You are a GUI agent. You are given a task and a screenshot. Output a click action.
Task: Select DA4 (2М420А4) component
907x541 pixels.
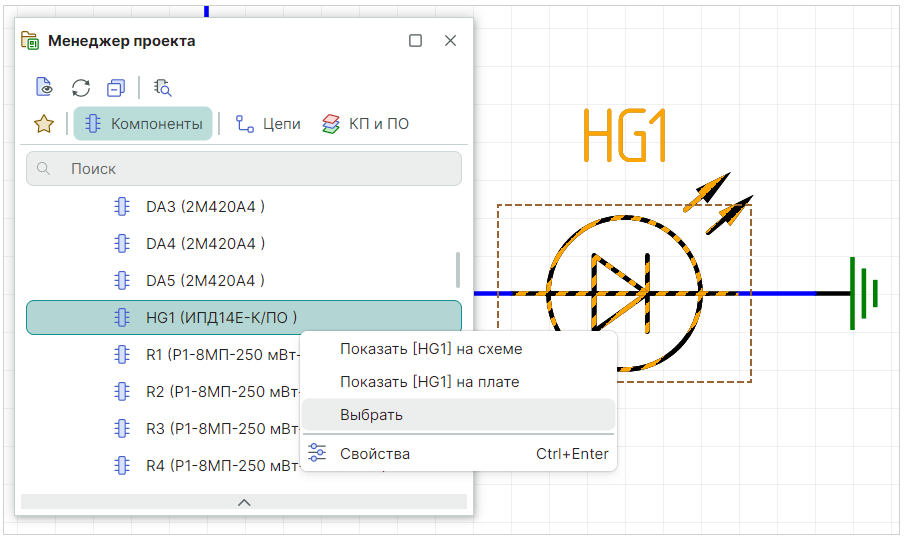pos(205,243)
